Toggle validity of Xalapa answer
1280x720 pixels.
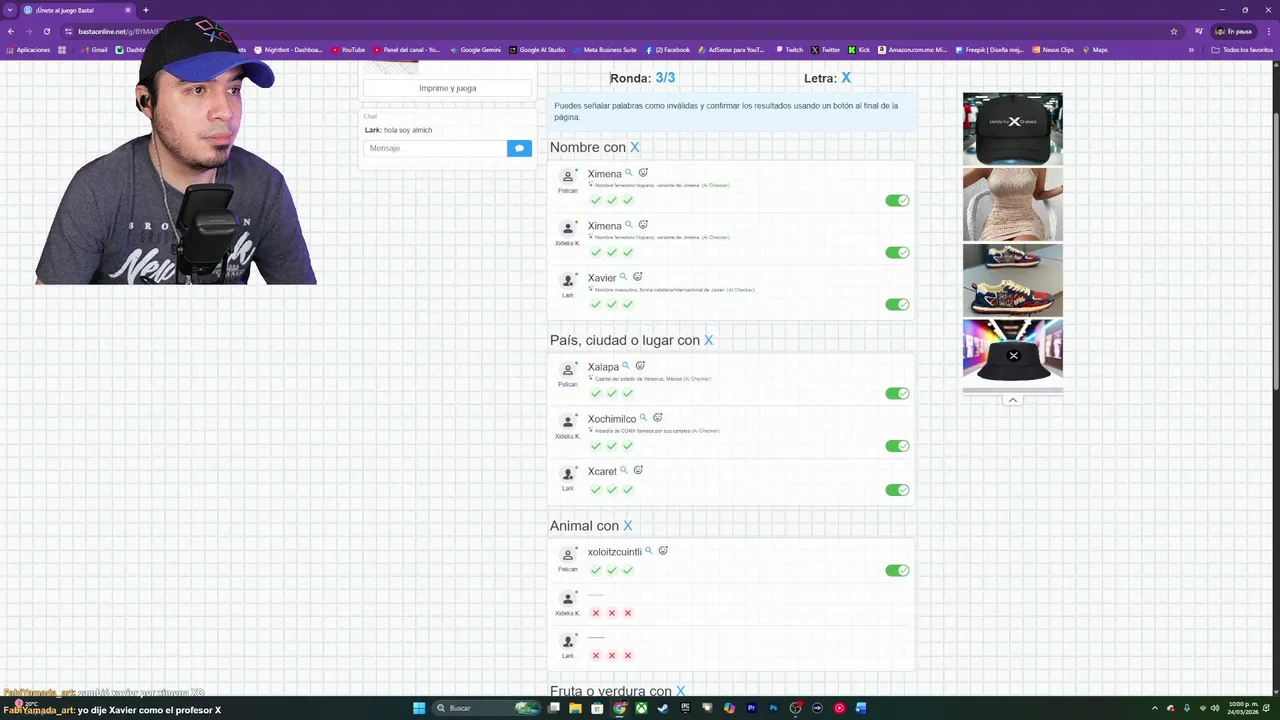pyautogui.click(x=897, y=393)
